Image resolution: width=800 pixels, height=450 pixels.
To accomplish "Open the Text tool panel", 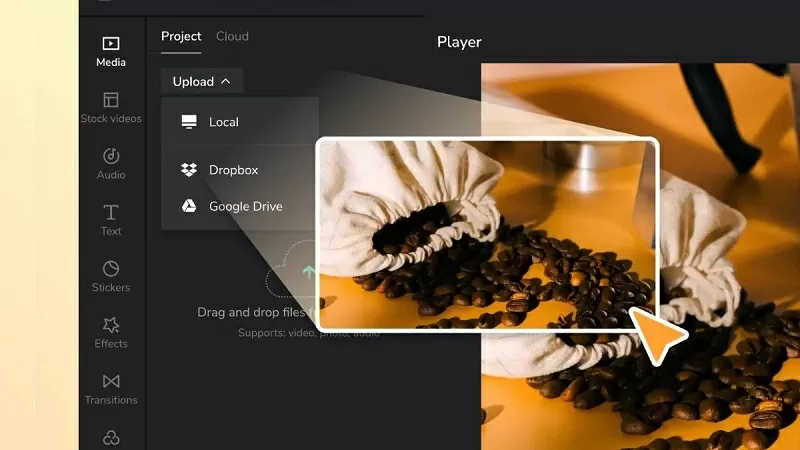I will point(111,220).
